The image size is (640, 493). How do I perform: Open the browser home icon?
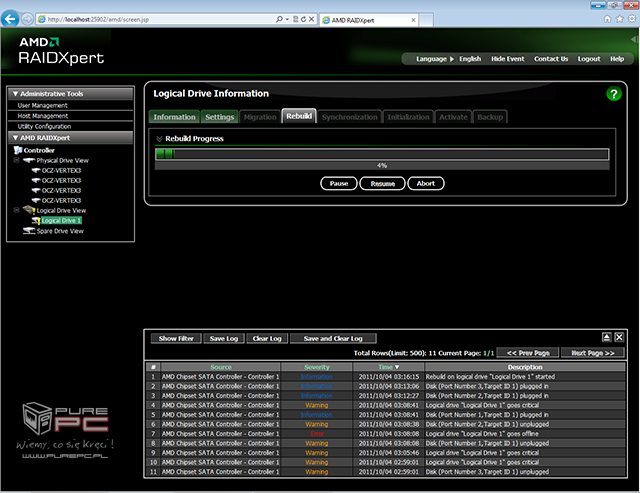[607, 19]
